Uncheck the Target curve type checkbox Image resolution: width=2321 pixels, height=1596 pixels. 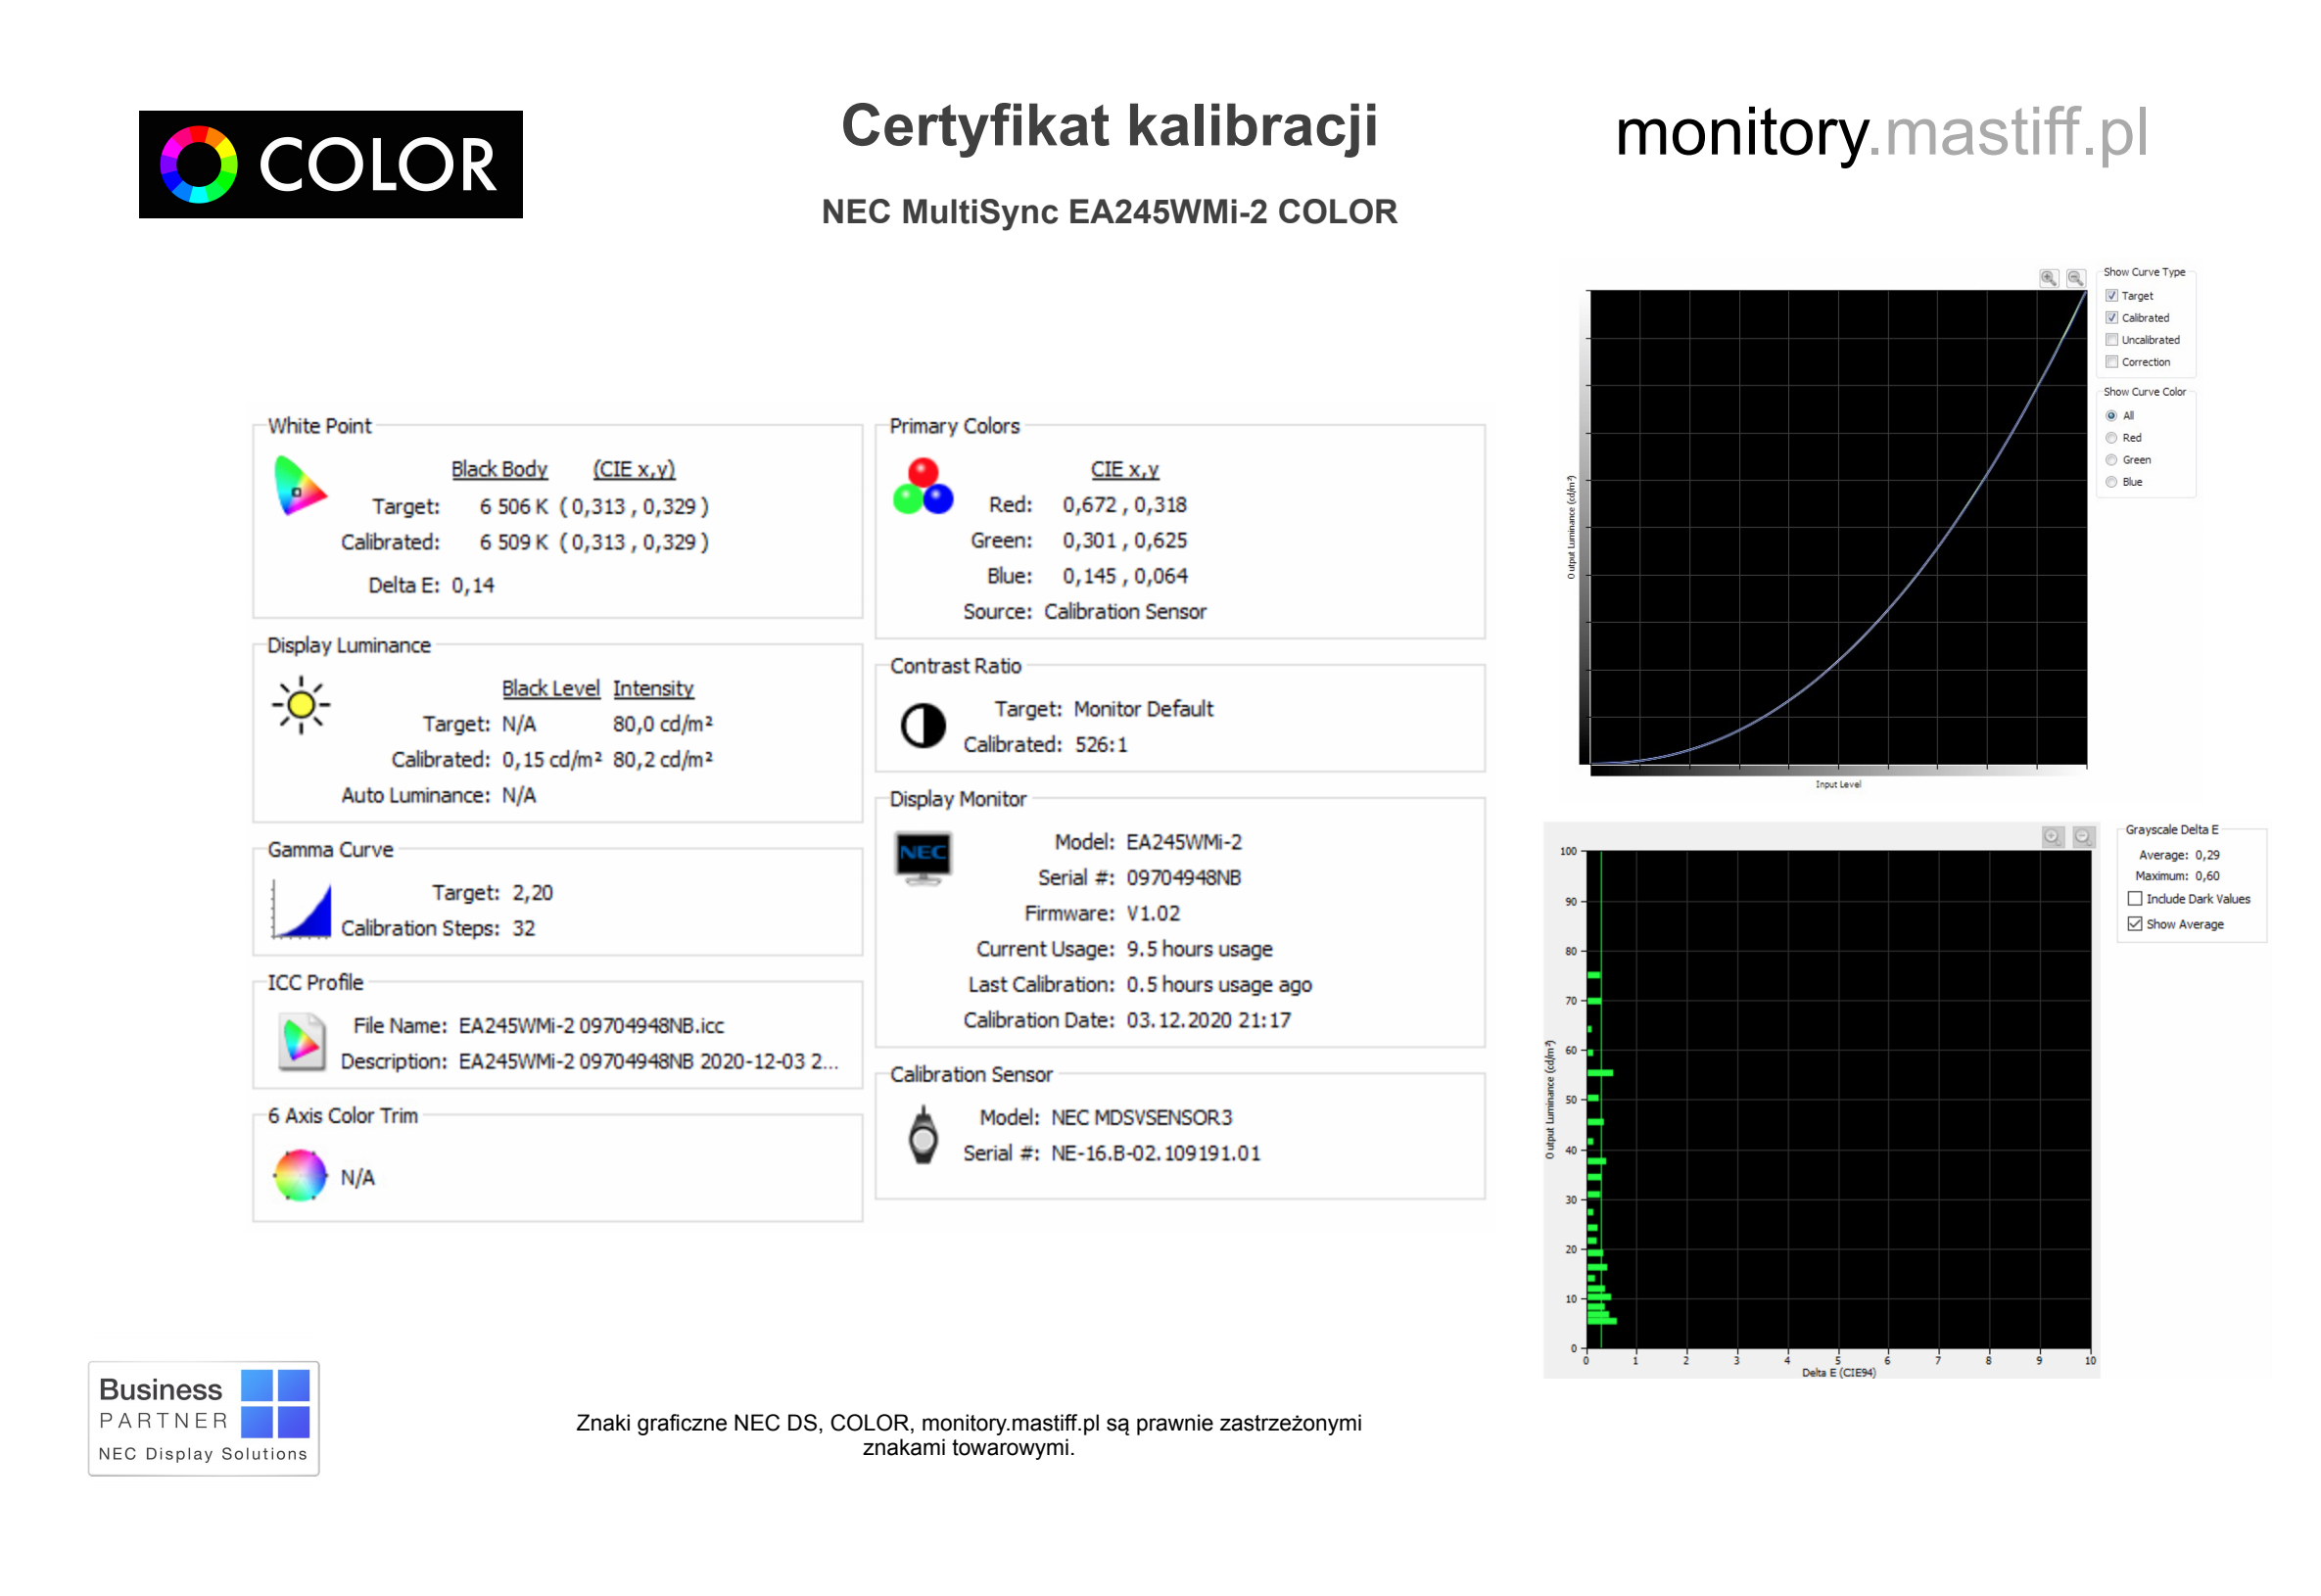(2110, 296)
